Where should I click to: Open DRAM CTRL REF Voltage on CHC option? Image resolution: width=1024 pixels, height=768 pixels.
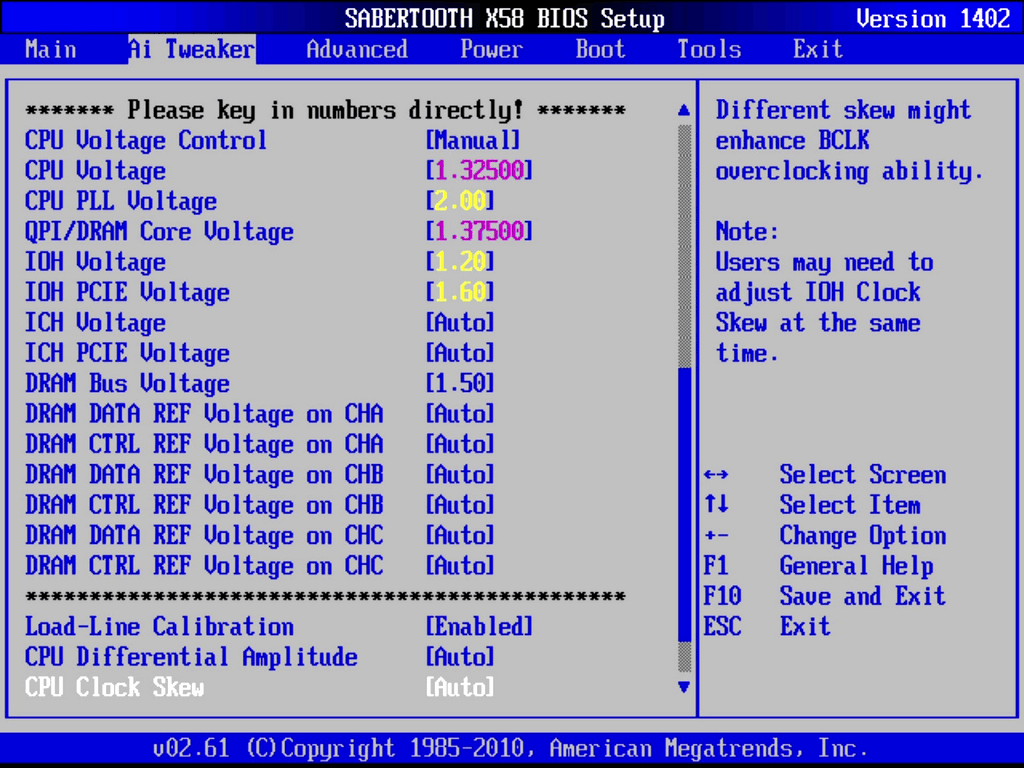(x=460, y=566)
